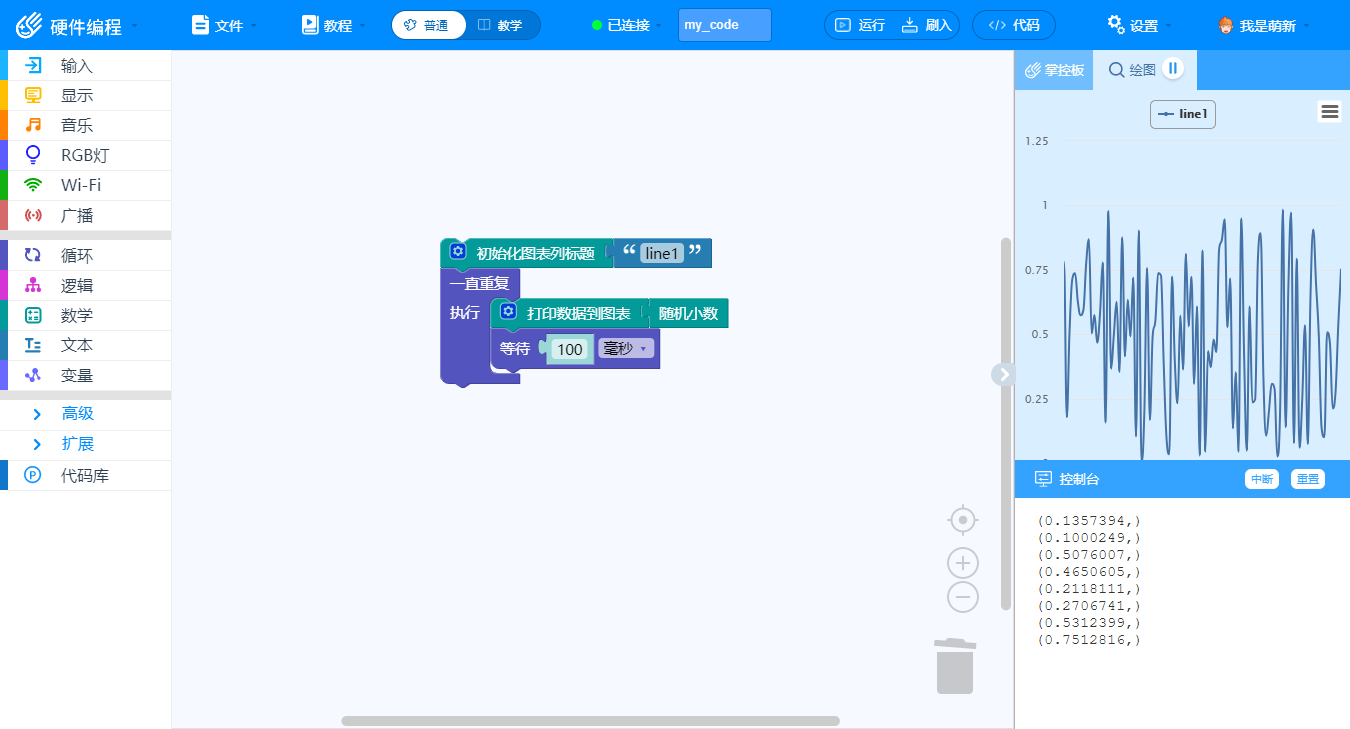Open the chart hamburger menu
The width and height of the screenshot is (1350, 729).
tap(1330, 112)
